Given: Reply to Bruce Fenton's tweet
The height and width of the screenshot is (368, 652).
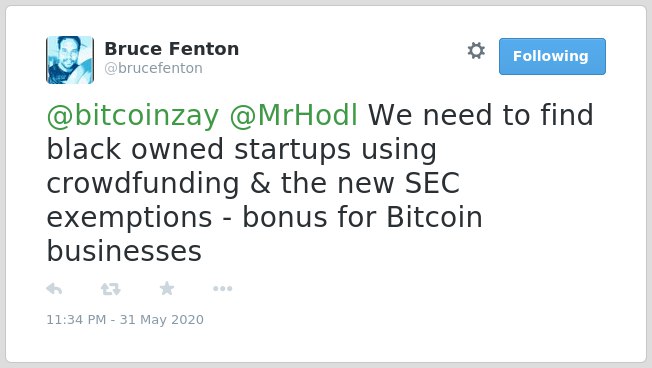Looking at the screenshot, I should point(54,289).
